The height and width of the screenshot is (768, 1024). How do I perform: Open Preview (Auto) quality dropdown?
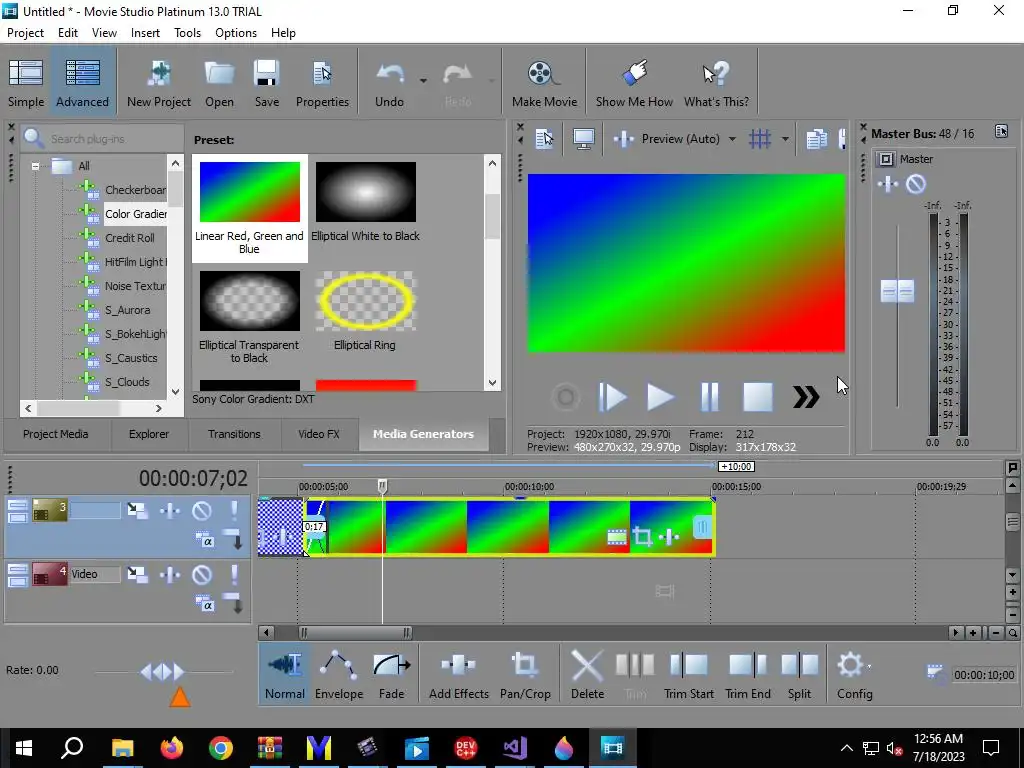[x=732, y=138]
